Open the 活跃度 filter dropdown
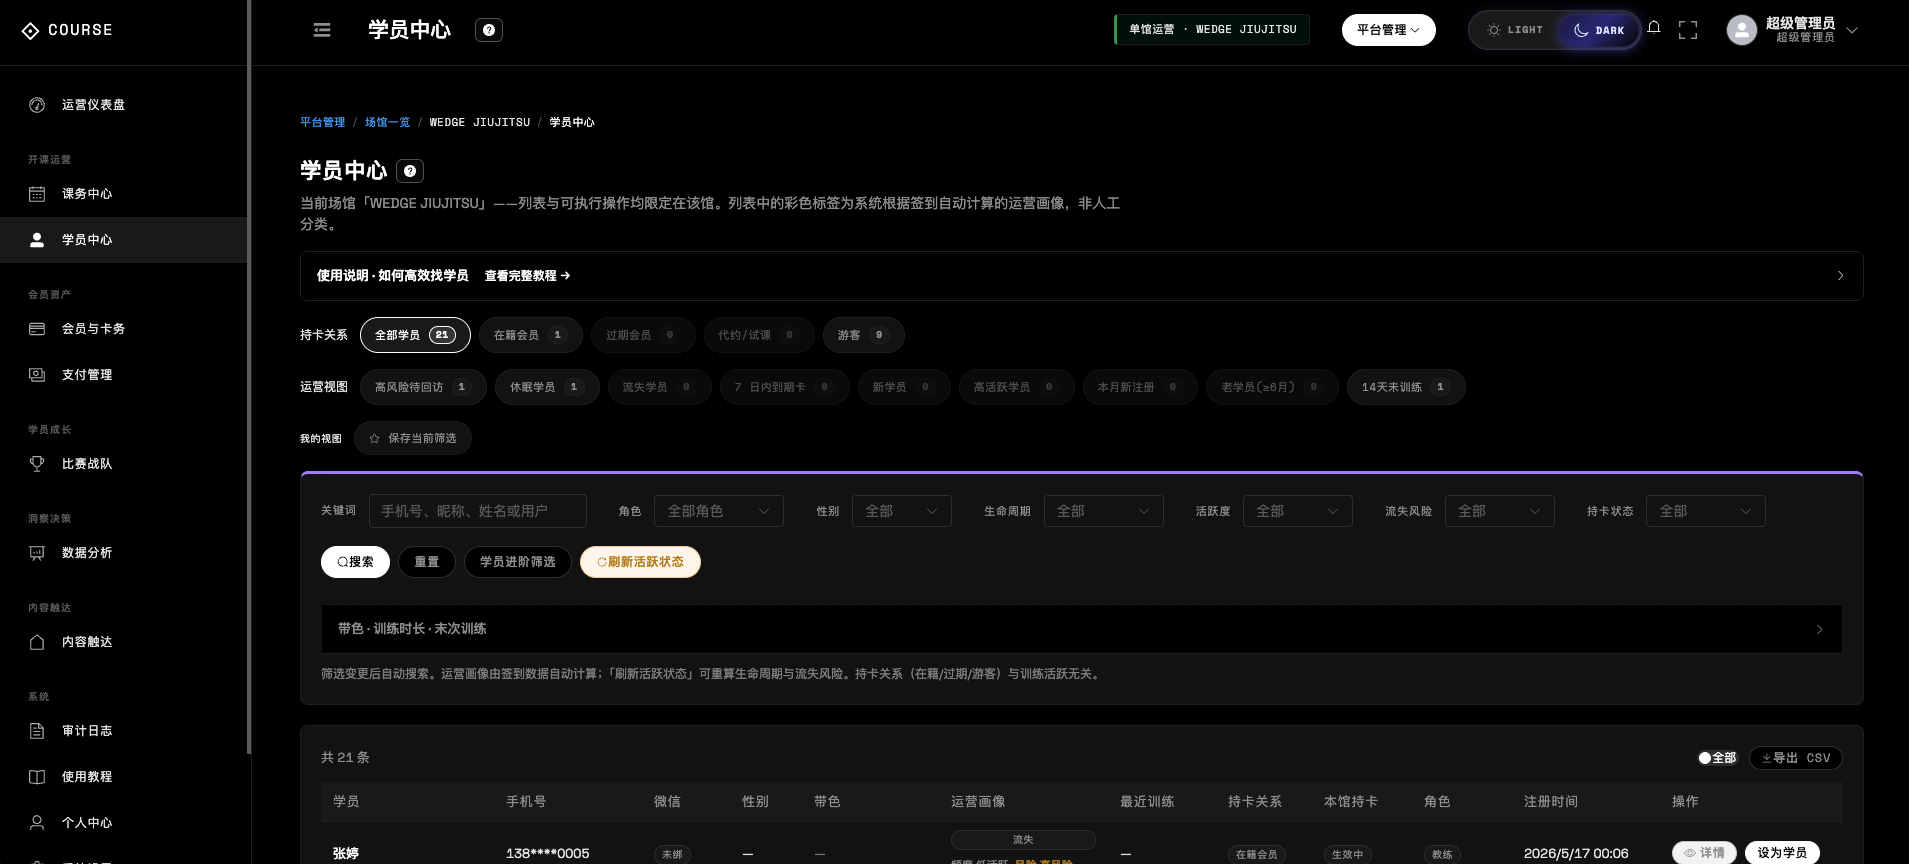Screen dimensions: 1909x864 [1298, 511]
